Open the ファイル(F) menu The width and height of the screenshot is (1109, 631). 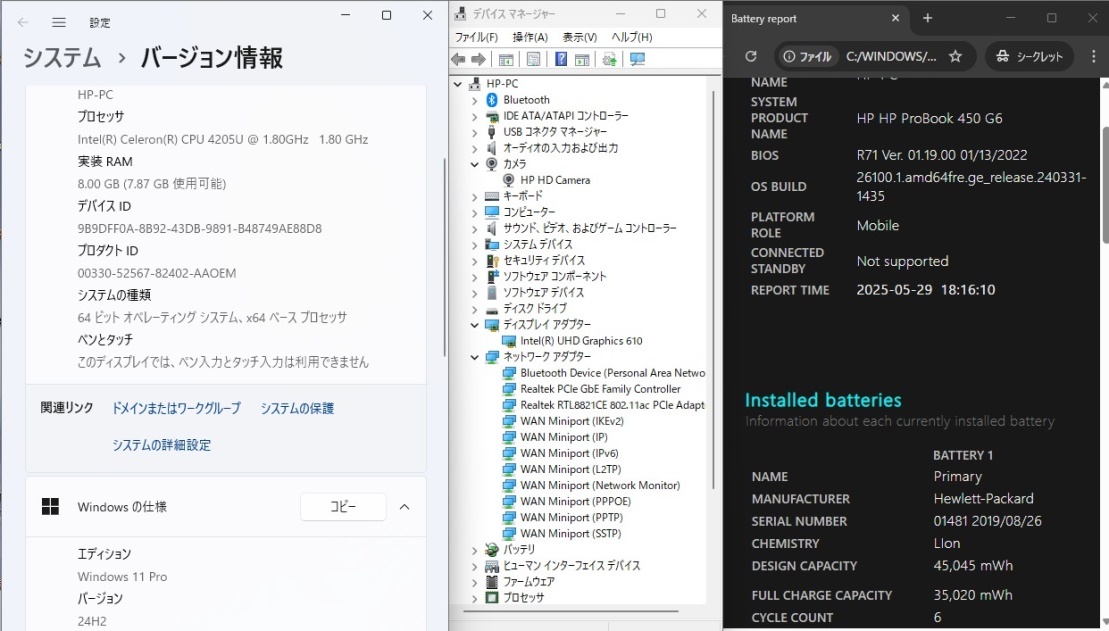(476, 37)
